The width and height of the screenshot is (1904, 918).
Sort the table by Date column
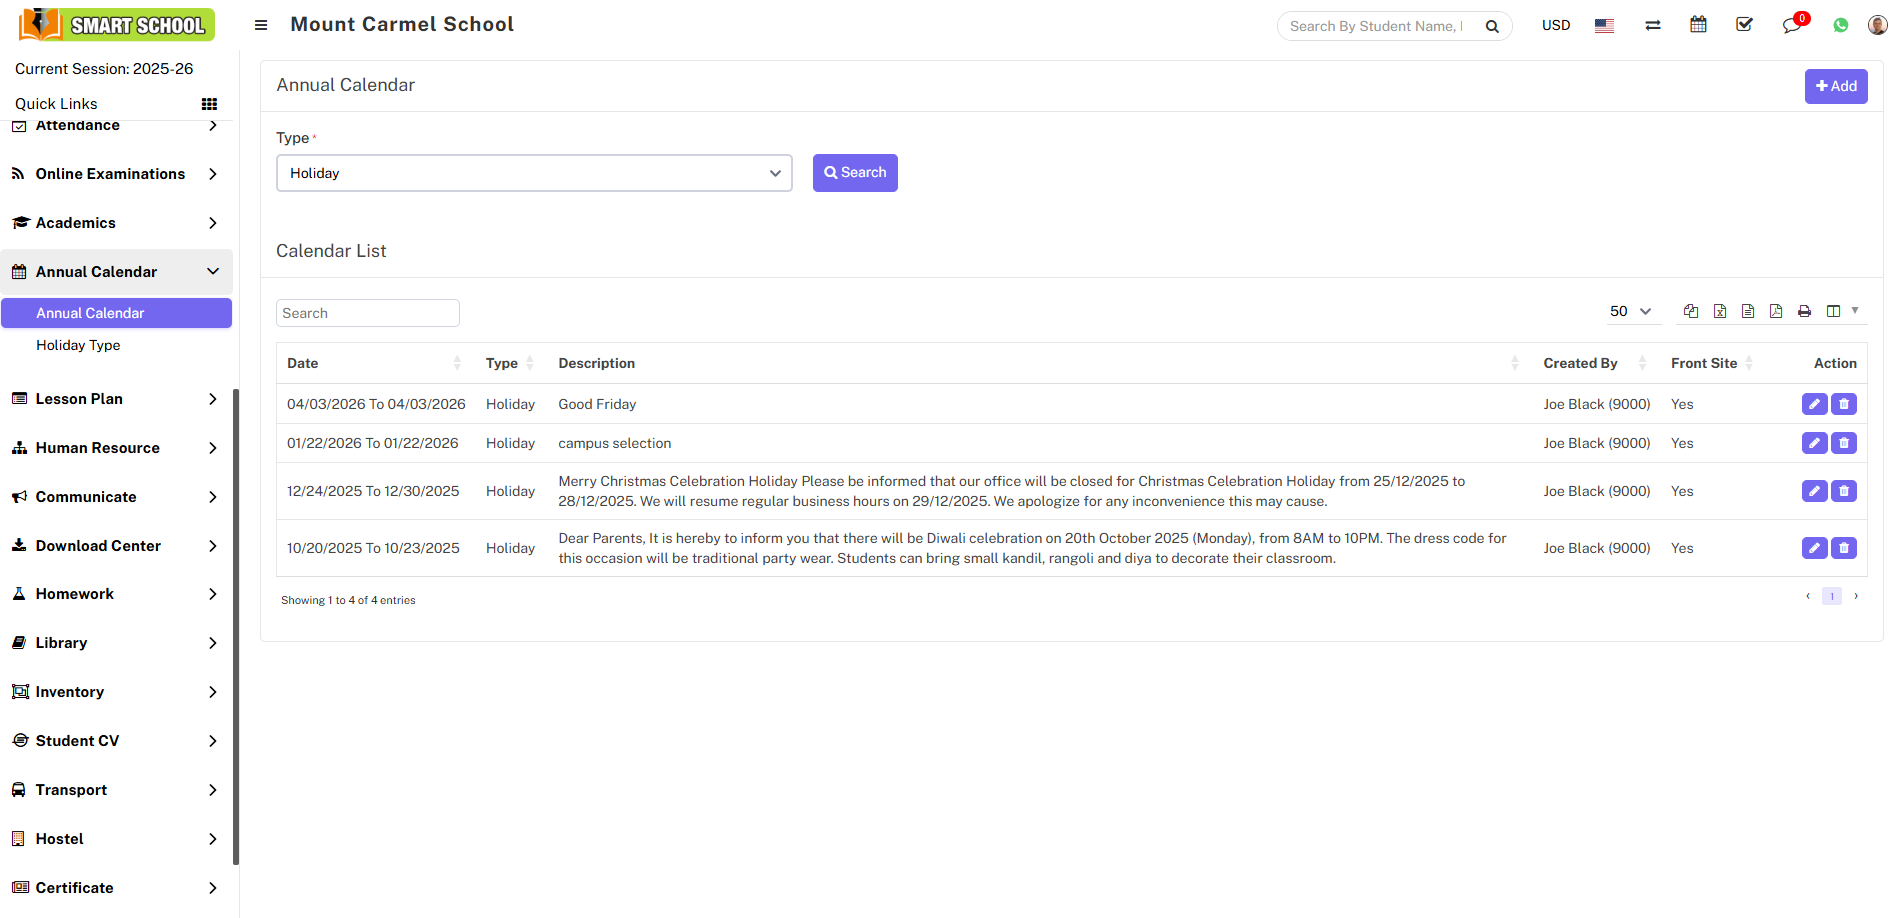point(372,363)
